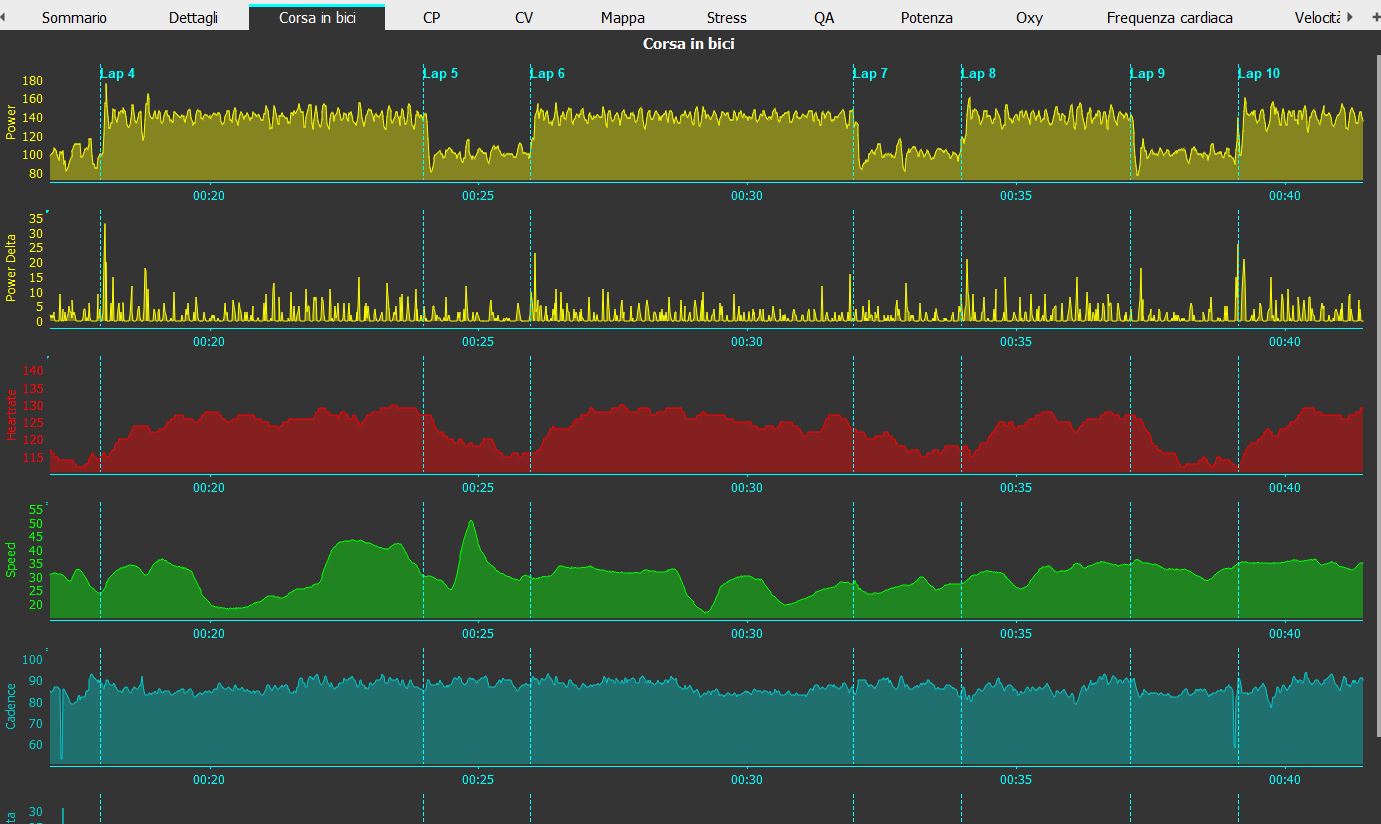Switch to the Potenza tab
Viewport: 1381px width, 824px height.
tap(926, 17)
